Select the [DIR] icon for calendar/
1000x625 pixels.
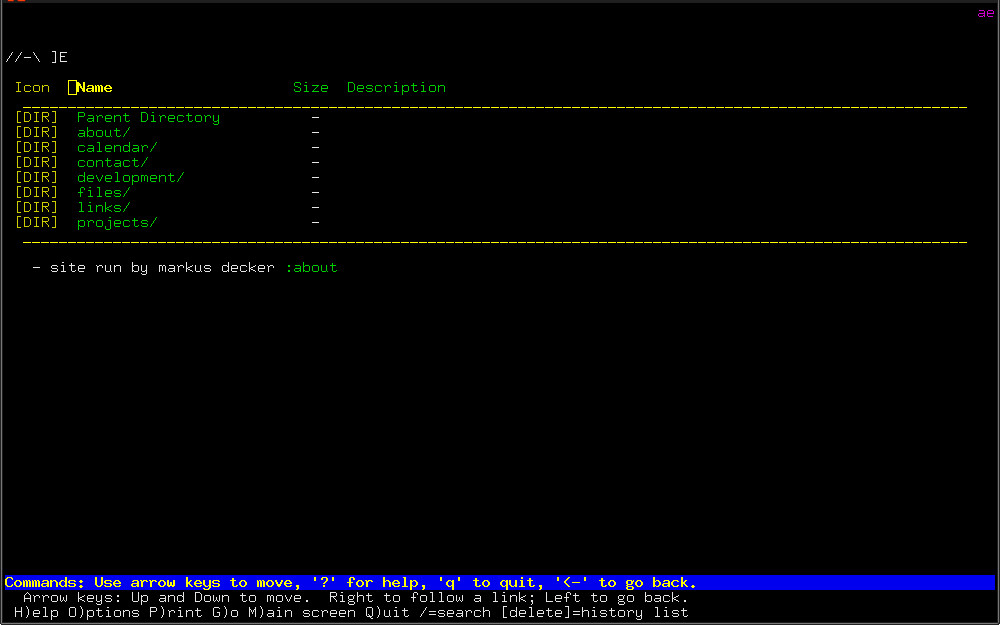[x=36, y=148]
